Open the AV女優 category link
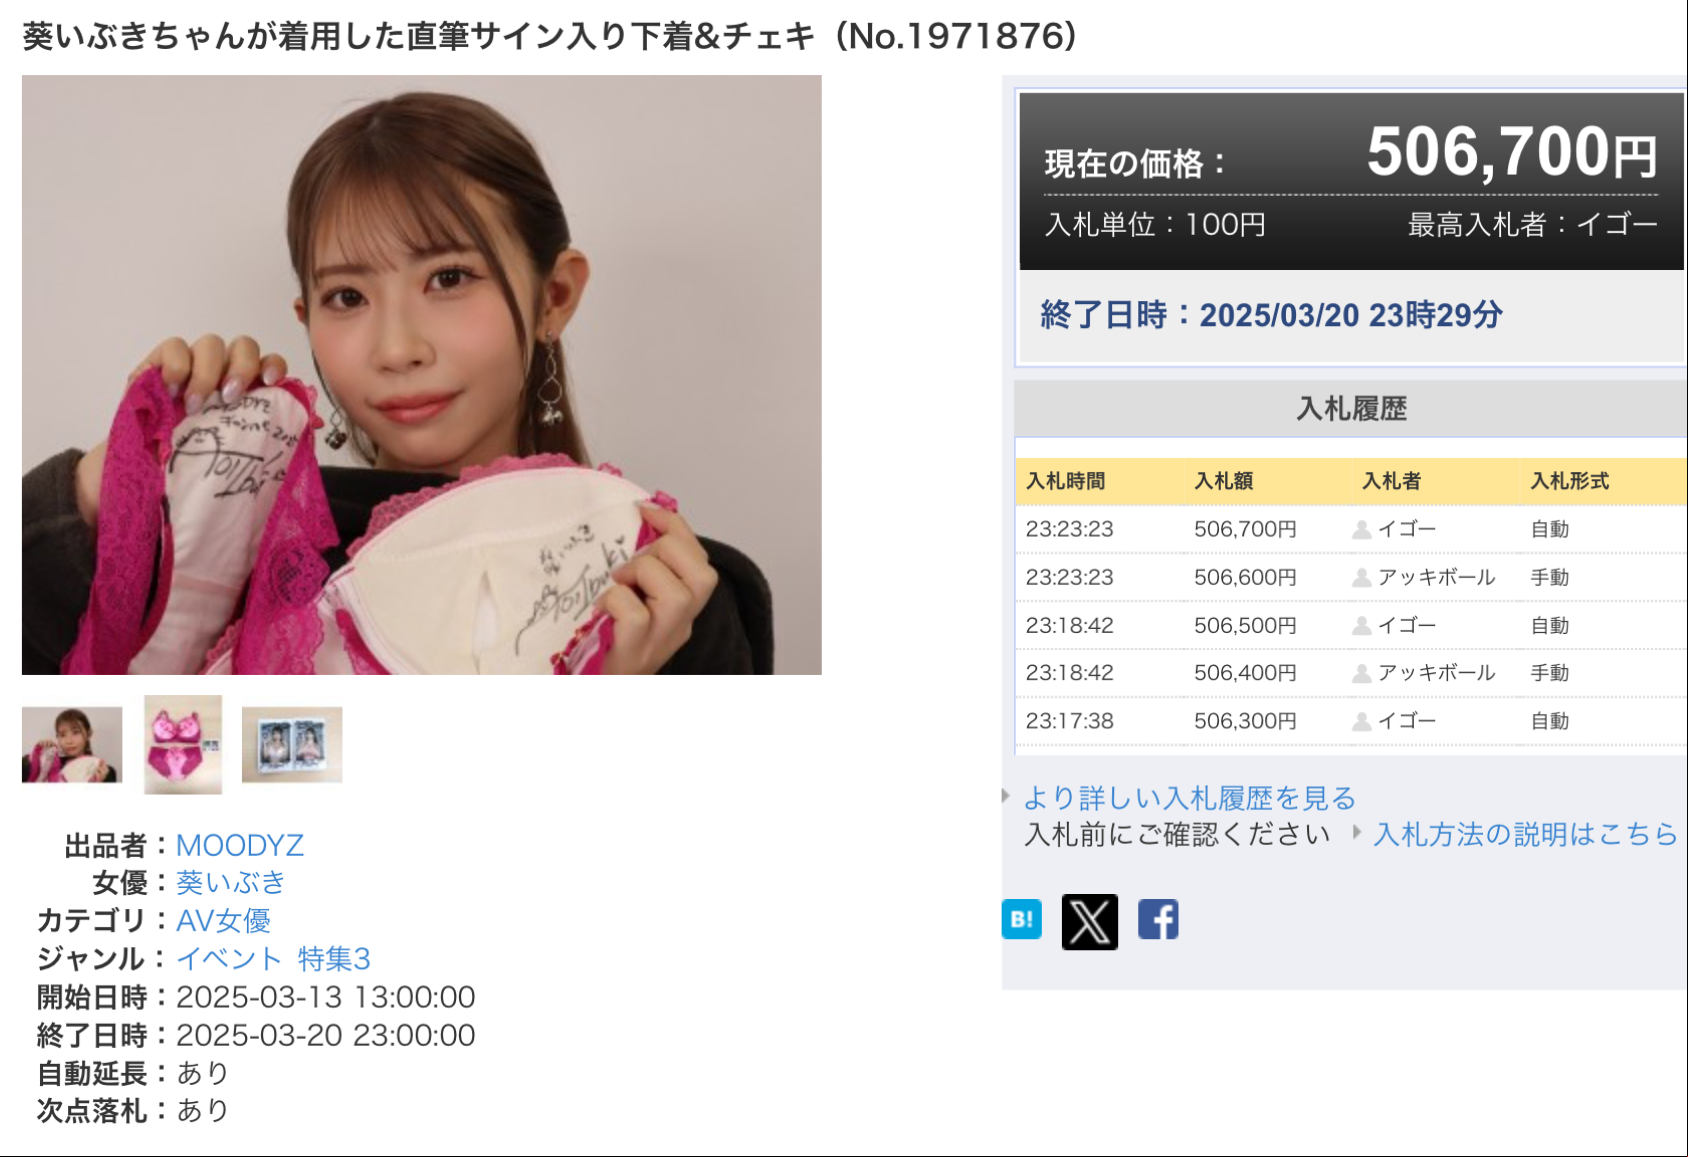 click(223, 921)
